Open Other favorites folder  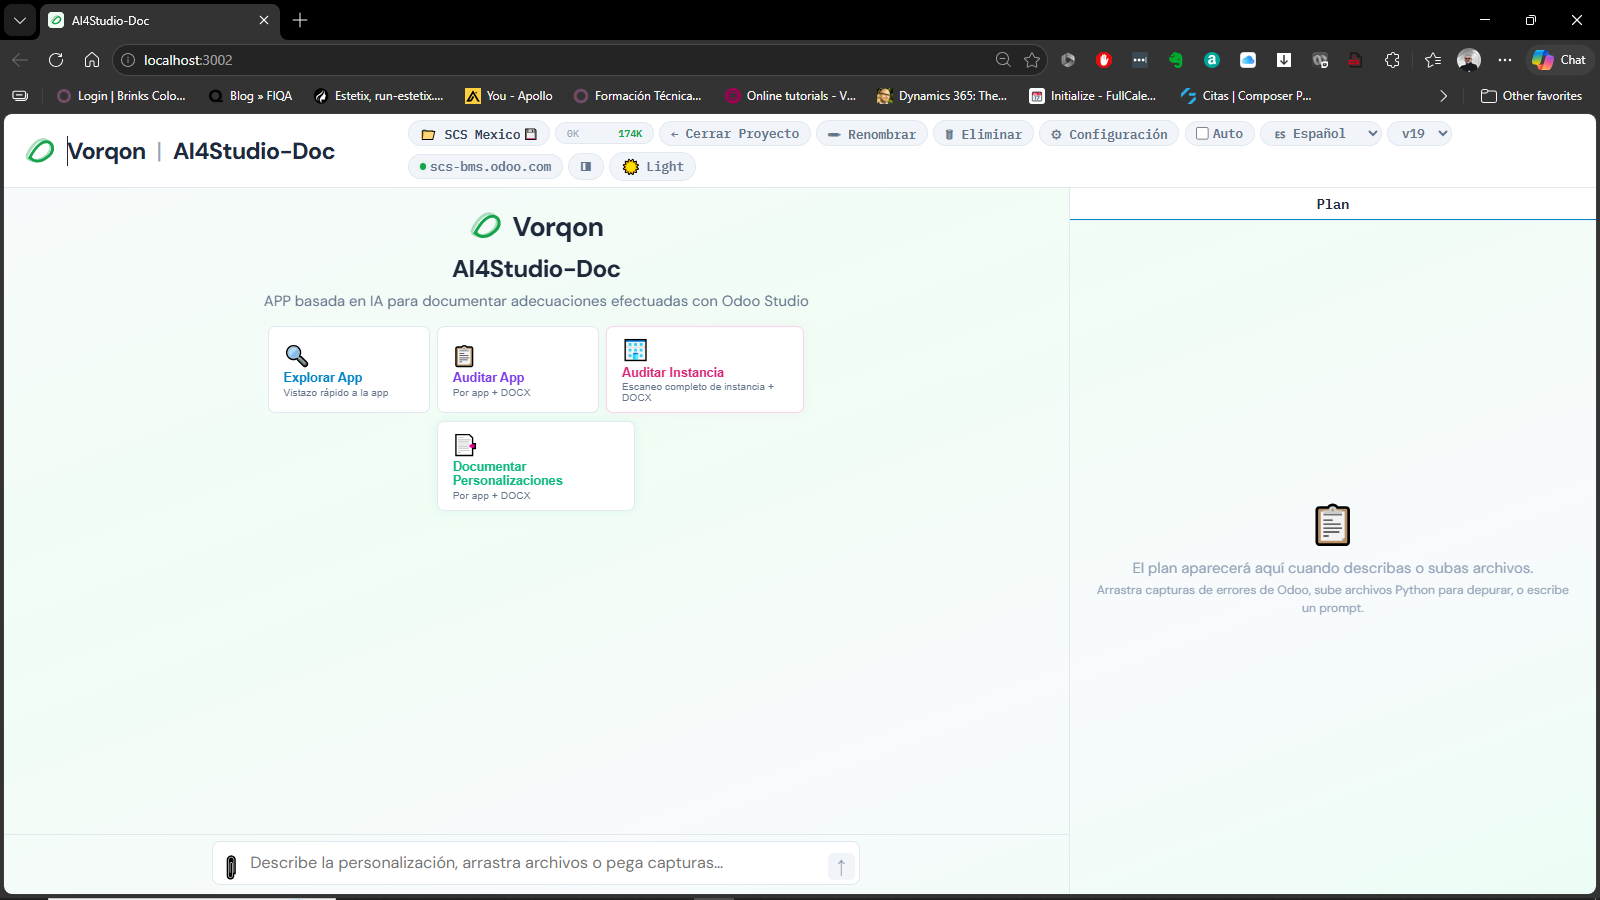(x=1531, y=96)
